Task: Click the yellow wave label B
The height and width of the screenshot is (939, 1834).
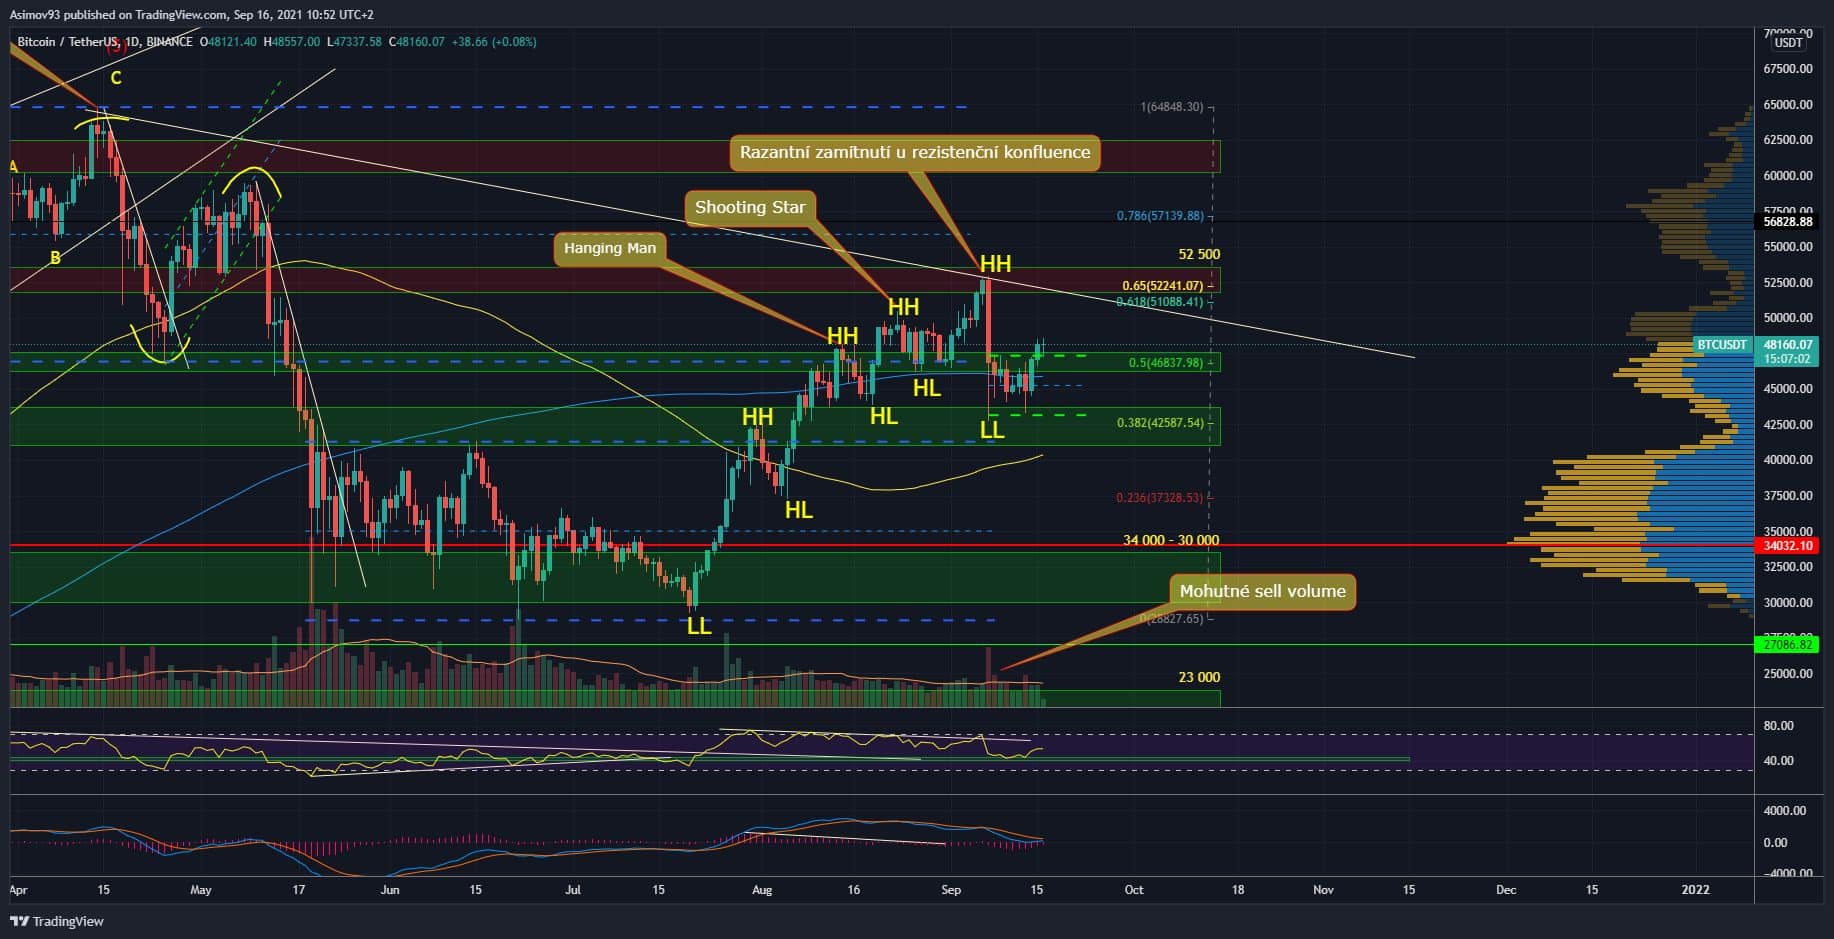Action: [x=55, y=258]
